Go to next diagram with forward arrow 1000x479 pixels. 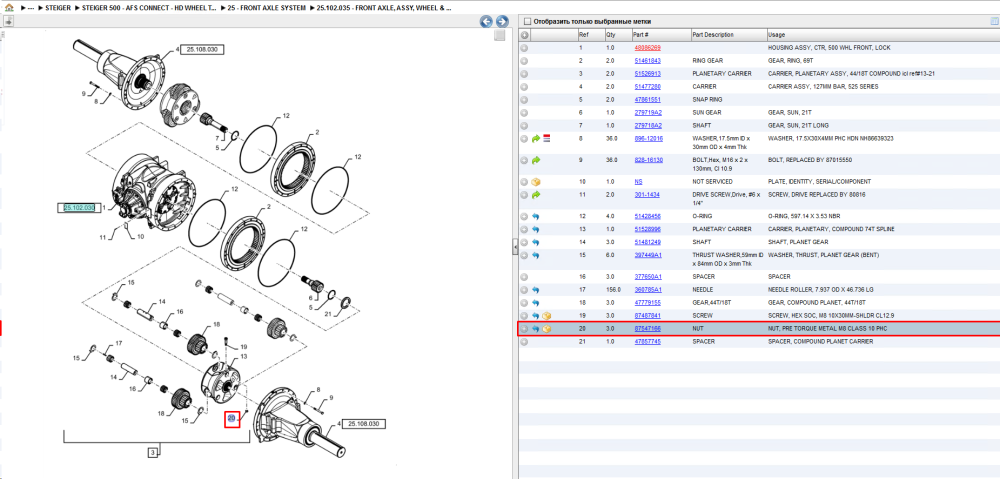[x=502, y=21]
